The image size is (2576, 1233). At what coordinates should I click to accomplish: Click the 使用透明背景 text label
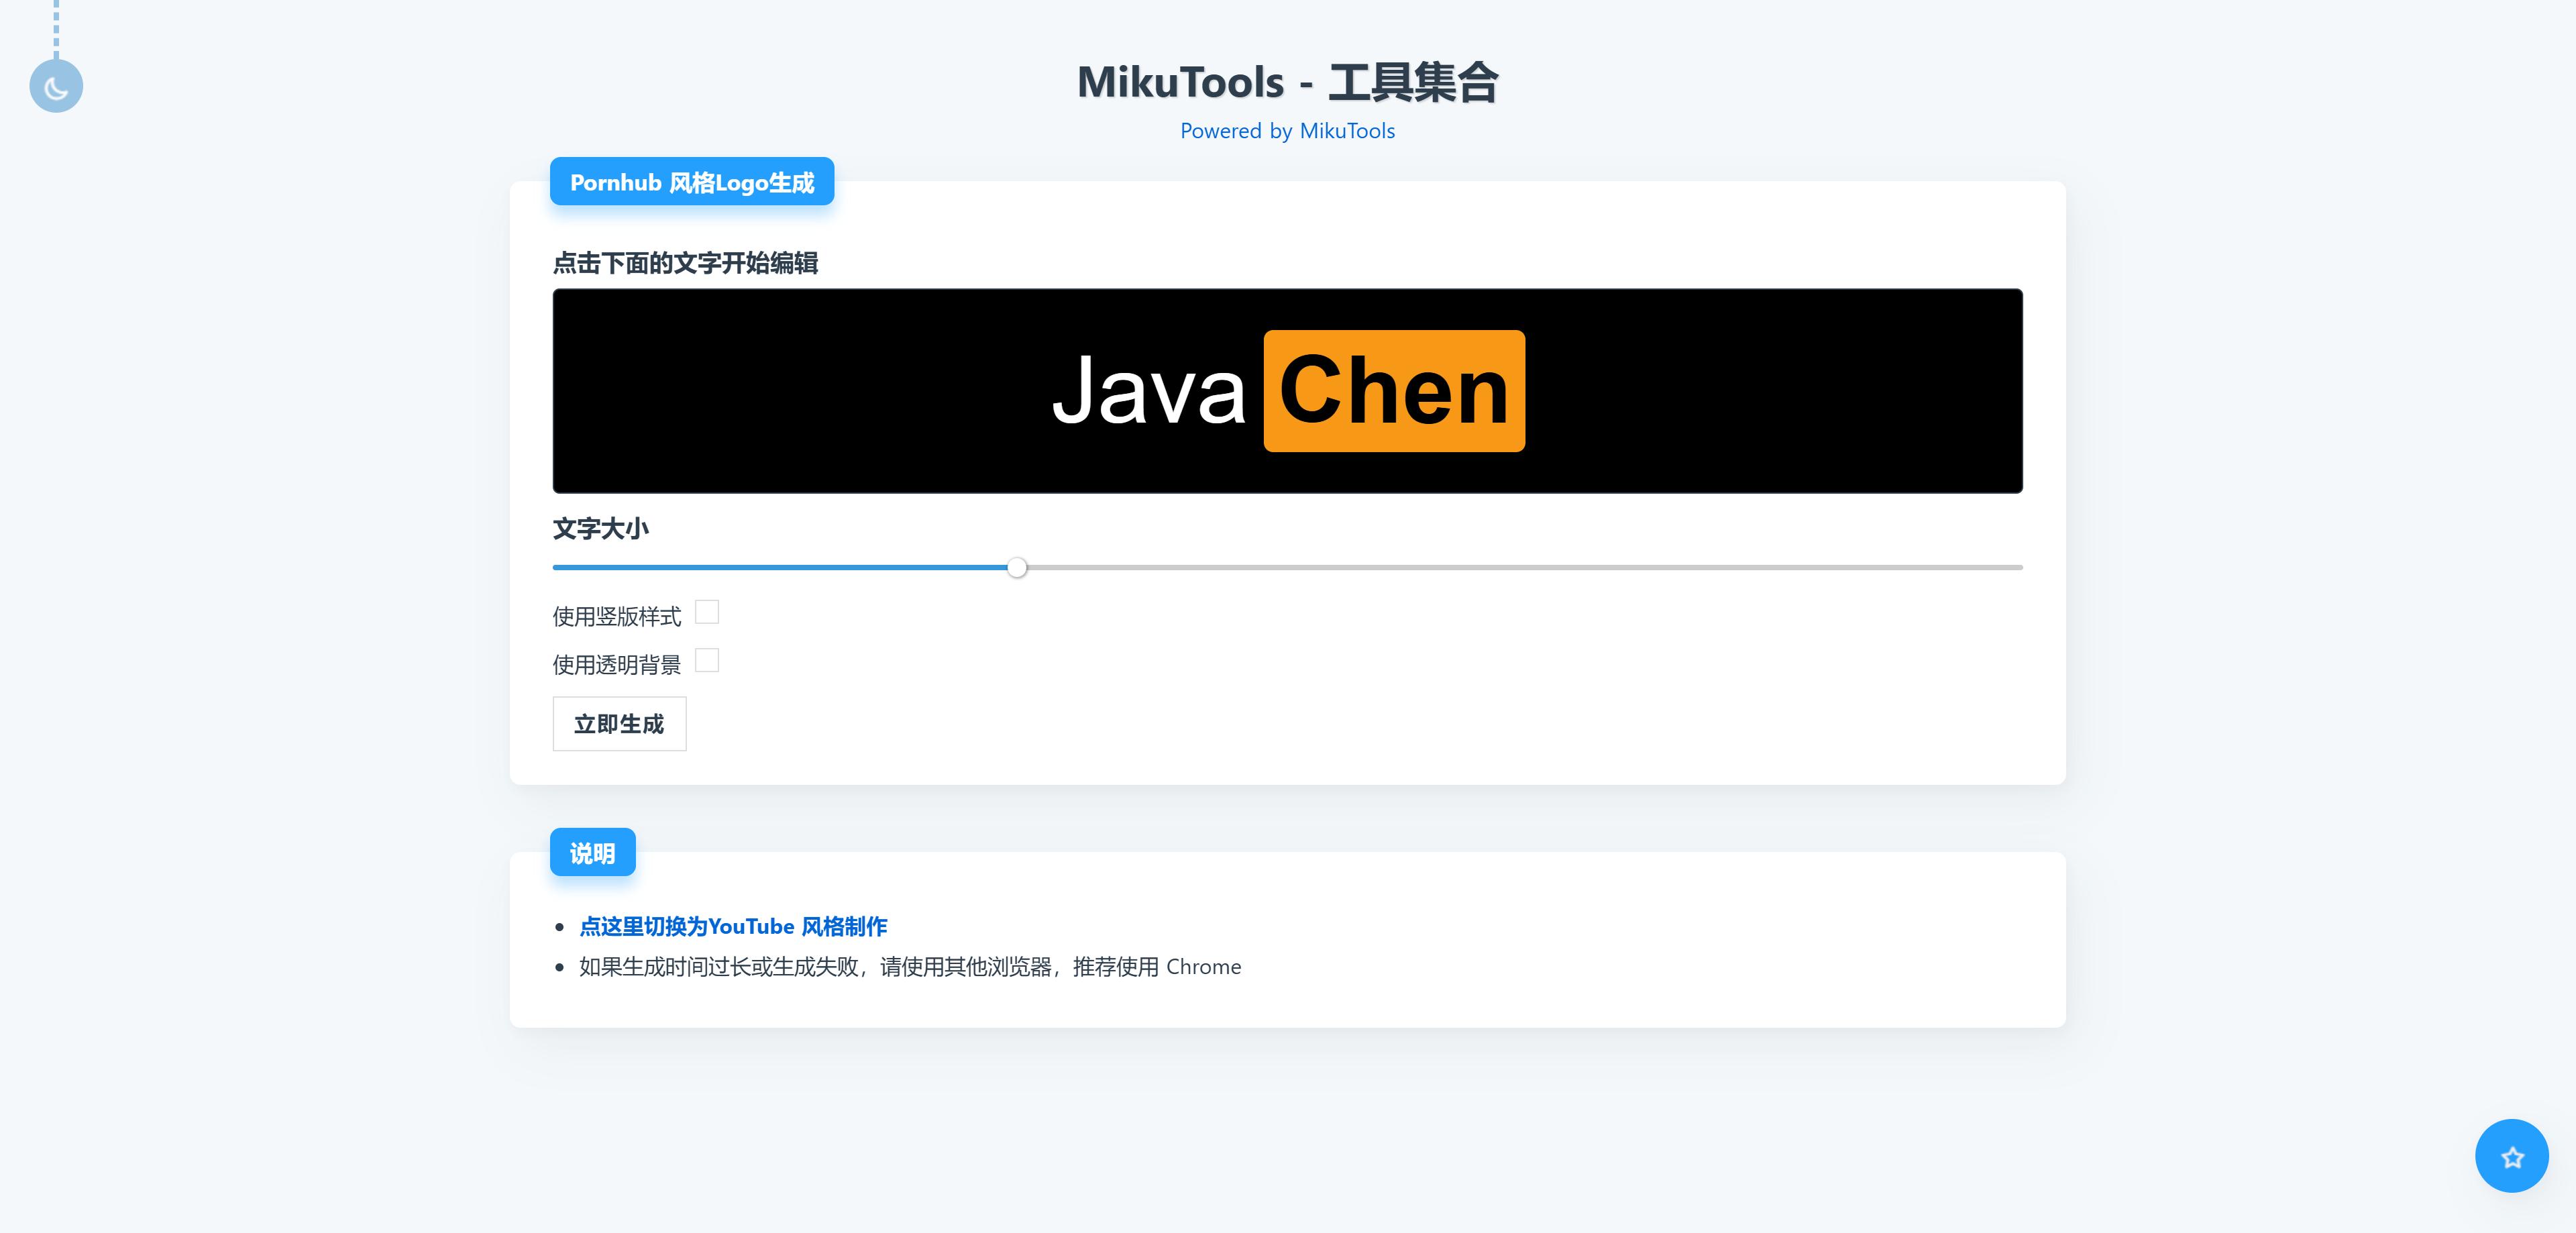click(616, 665)
